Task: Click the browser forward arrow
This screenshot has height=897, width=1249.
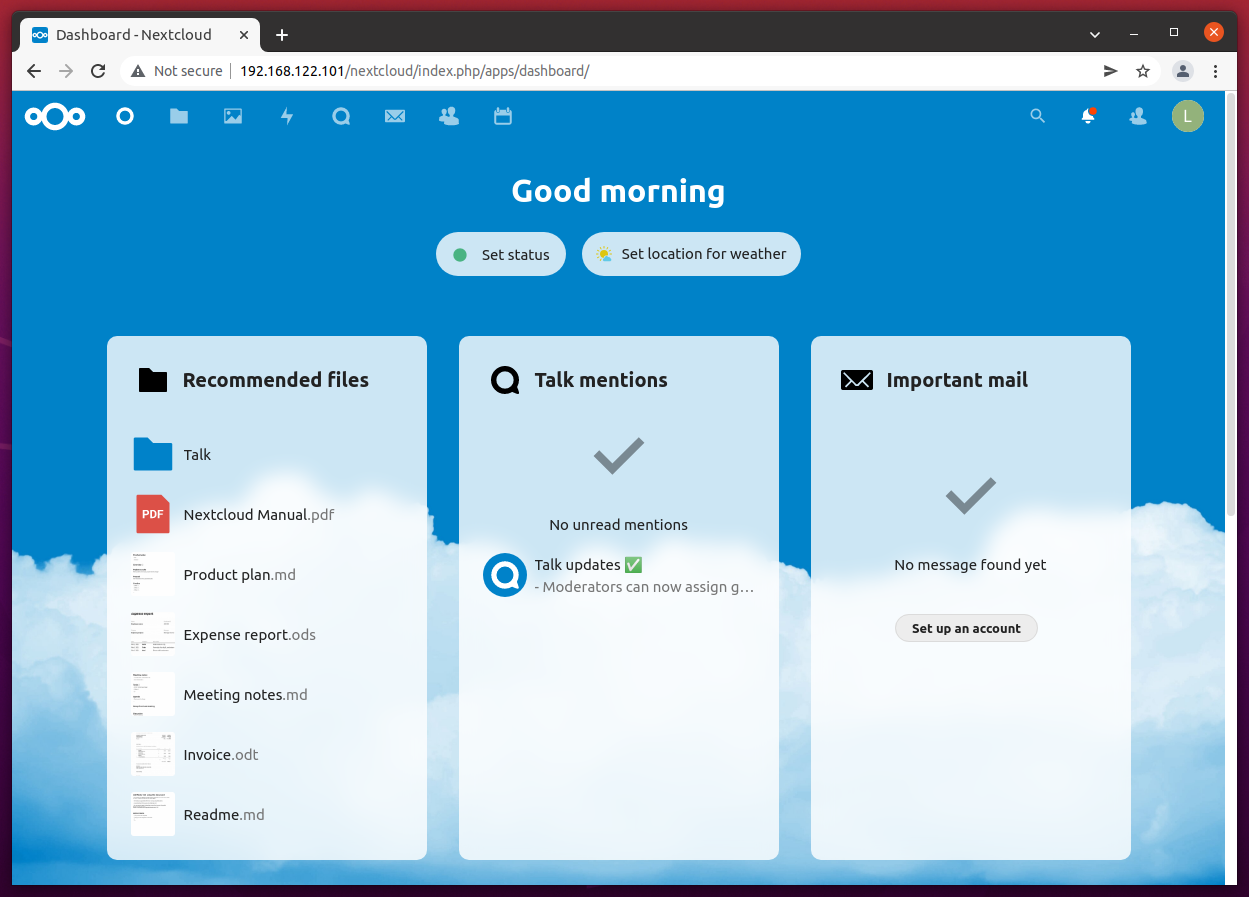Action: [x=66, y=71]
